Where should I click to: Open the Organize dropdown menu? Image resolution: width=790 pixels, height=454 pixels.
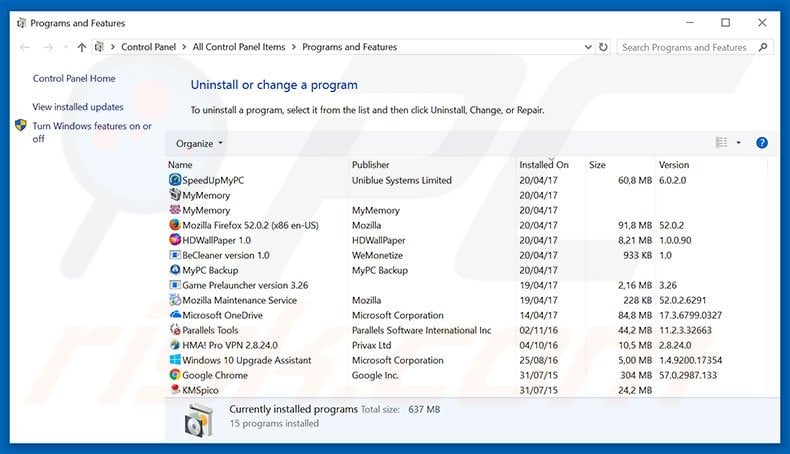[199, 144]
